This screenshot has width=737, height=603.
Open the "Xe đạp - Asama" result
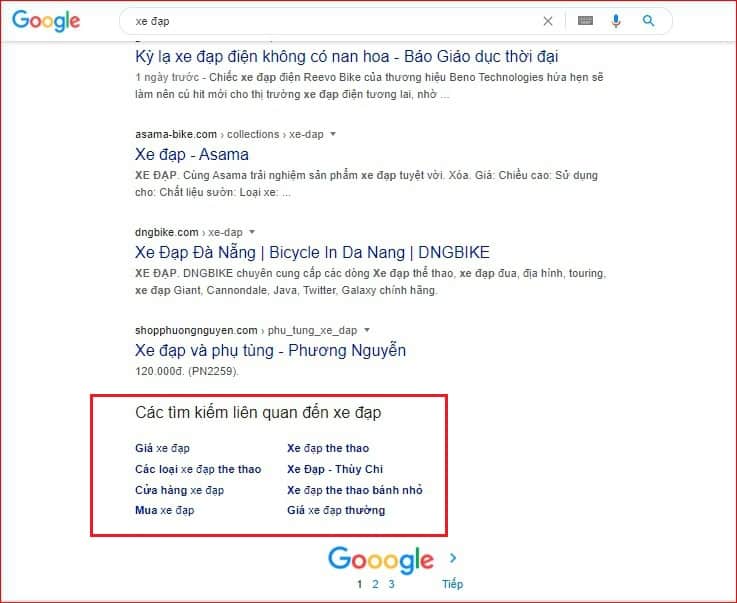pos(192,155)
